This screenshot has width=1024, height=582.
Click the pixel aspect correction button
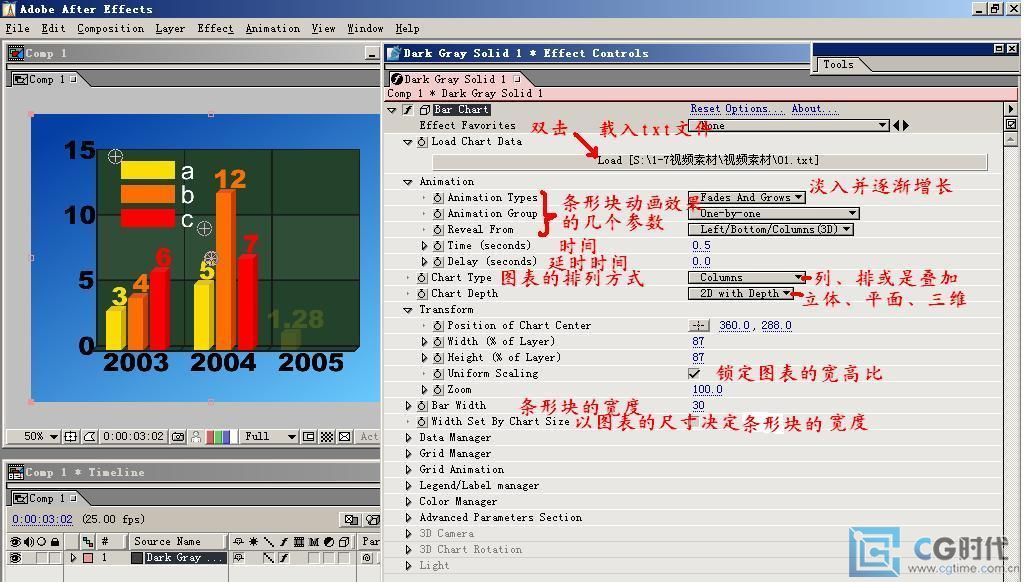coord(345,436)
